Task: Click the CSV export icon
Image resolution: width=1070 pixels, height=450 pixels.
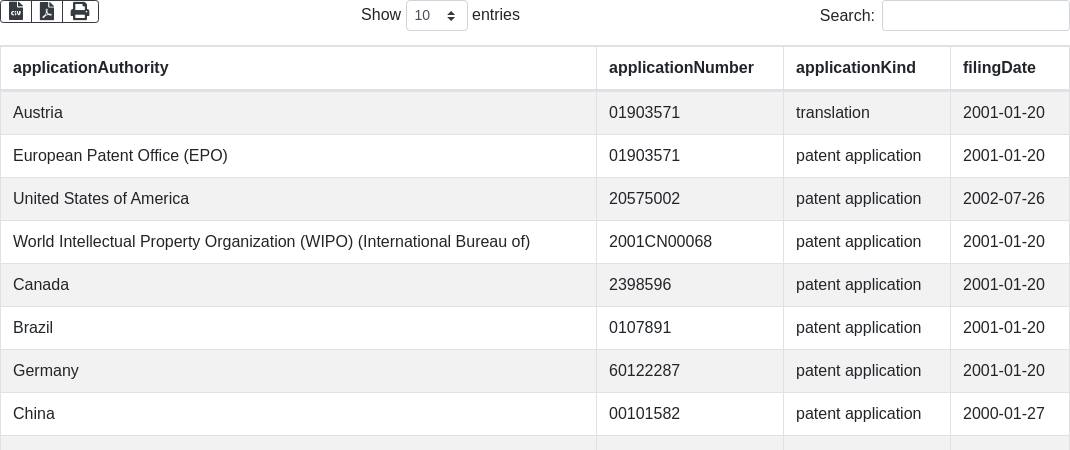Action: [x=16, y=11]
